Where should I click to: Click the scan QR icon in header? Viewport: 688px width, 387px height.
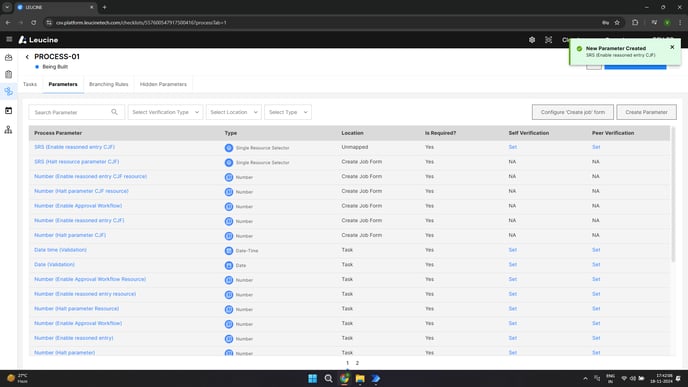pos(548,40)
